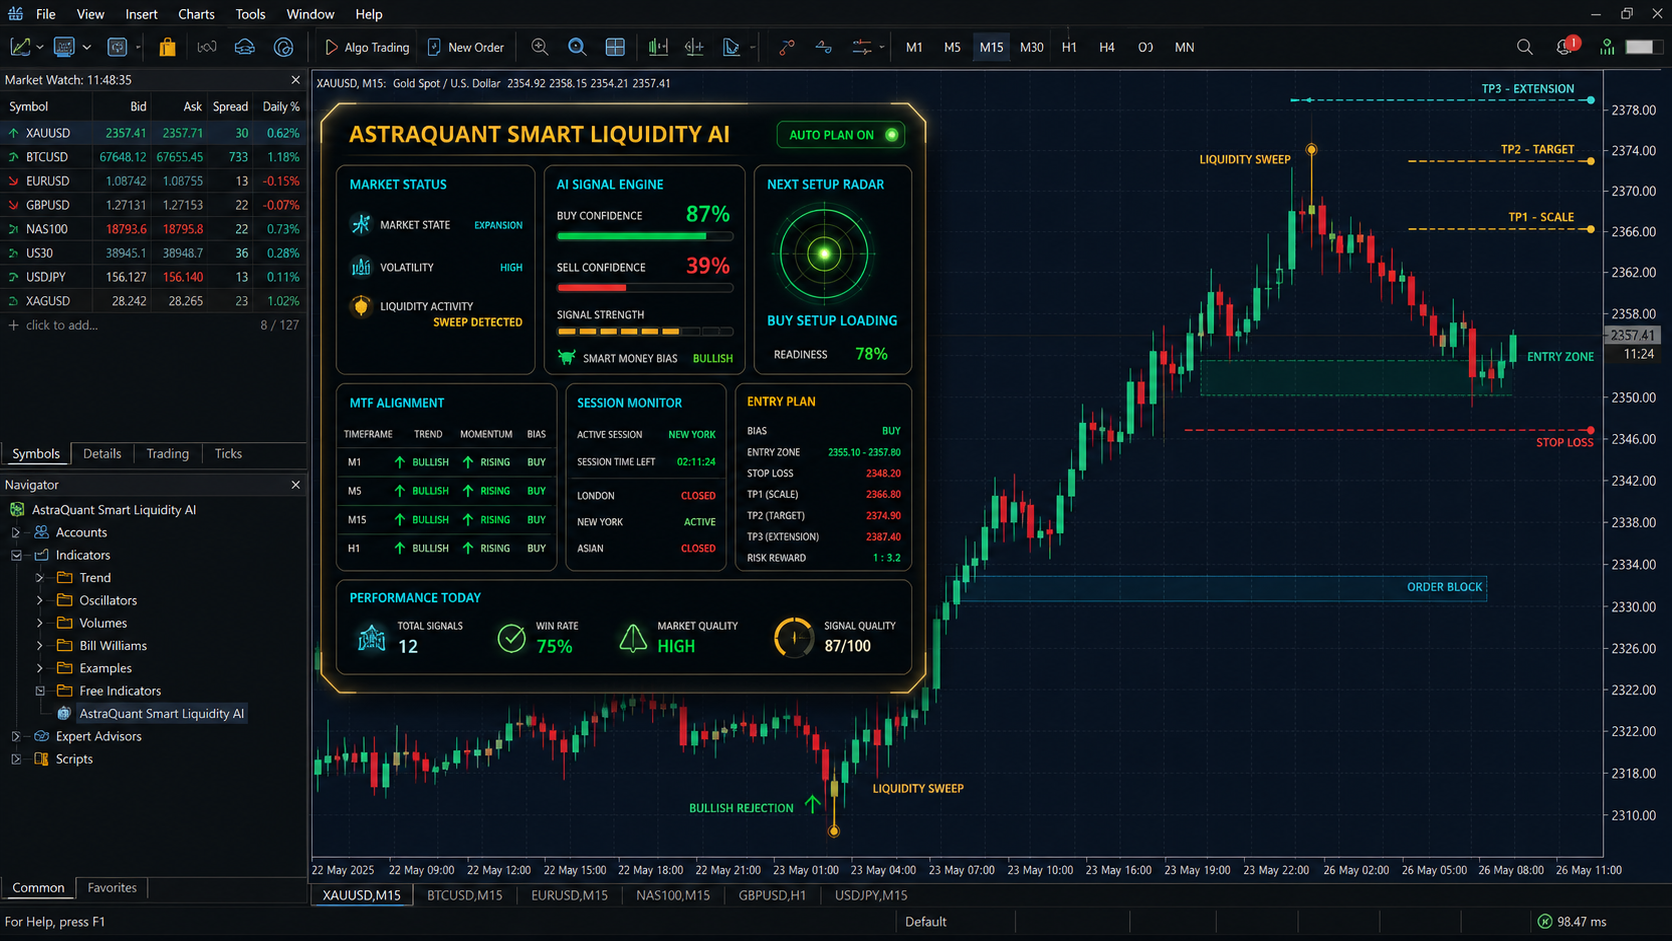Switch to the Ticks tab
Screen dimensions: 1672x941
pyautogui.click(x=228, y=454)
